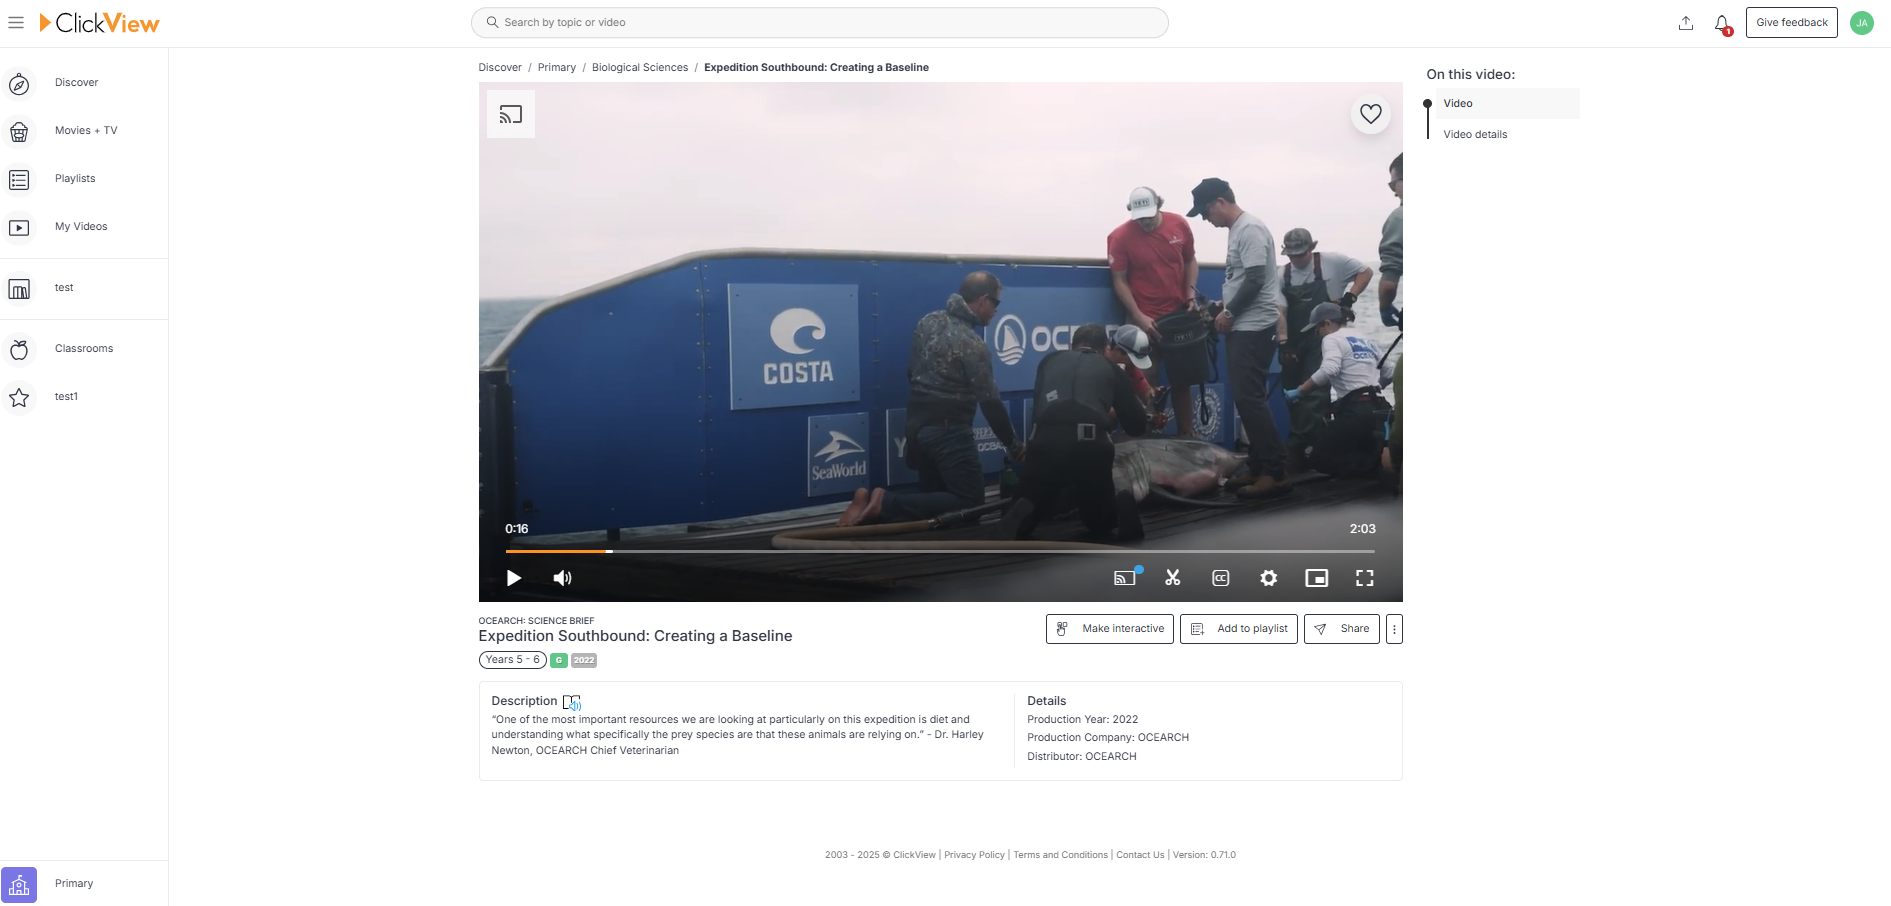Focus the Search by topic or video field

(820, 22)
